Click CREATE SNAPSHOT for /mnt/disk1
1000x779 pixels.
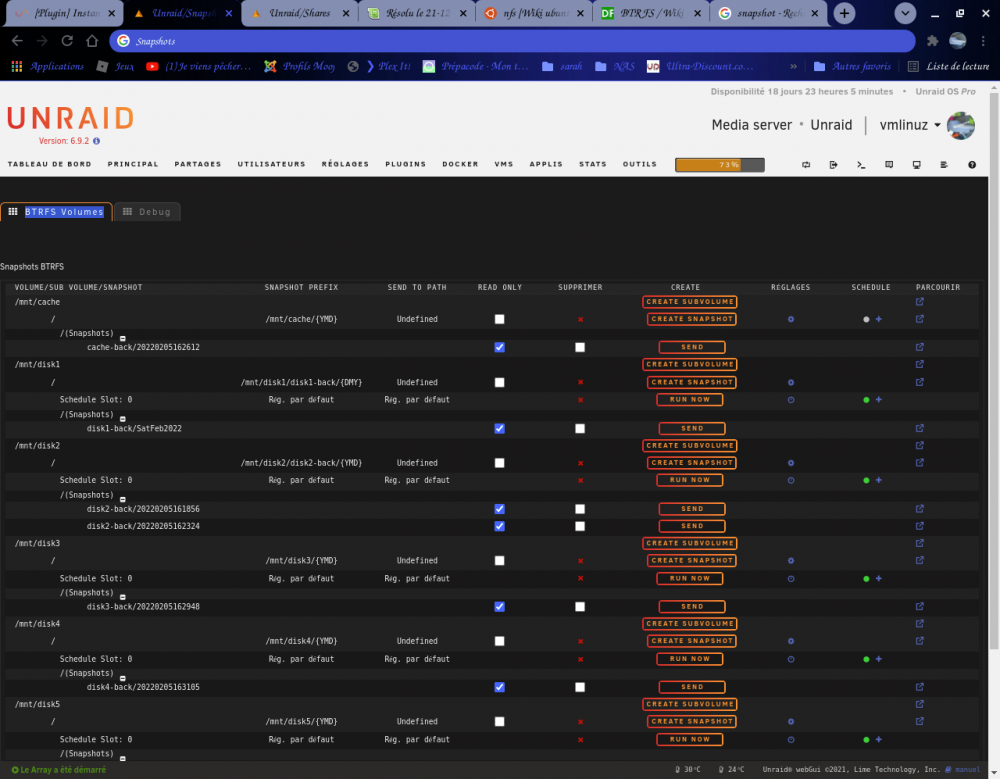point(692,382)
